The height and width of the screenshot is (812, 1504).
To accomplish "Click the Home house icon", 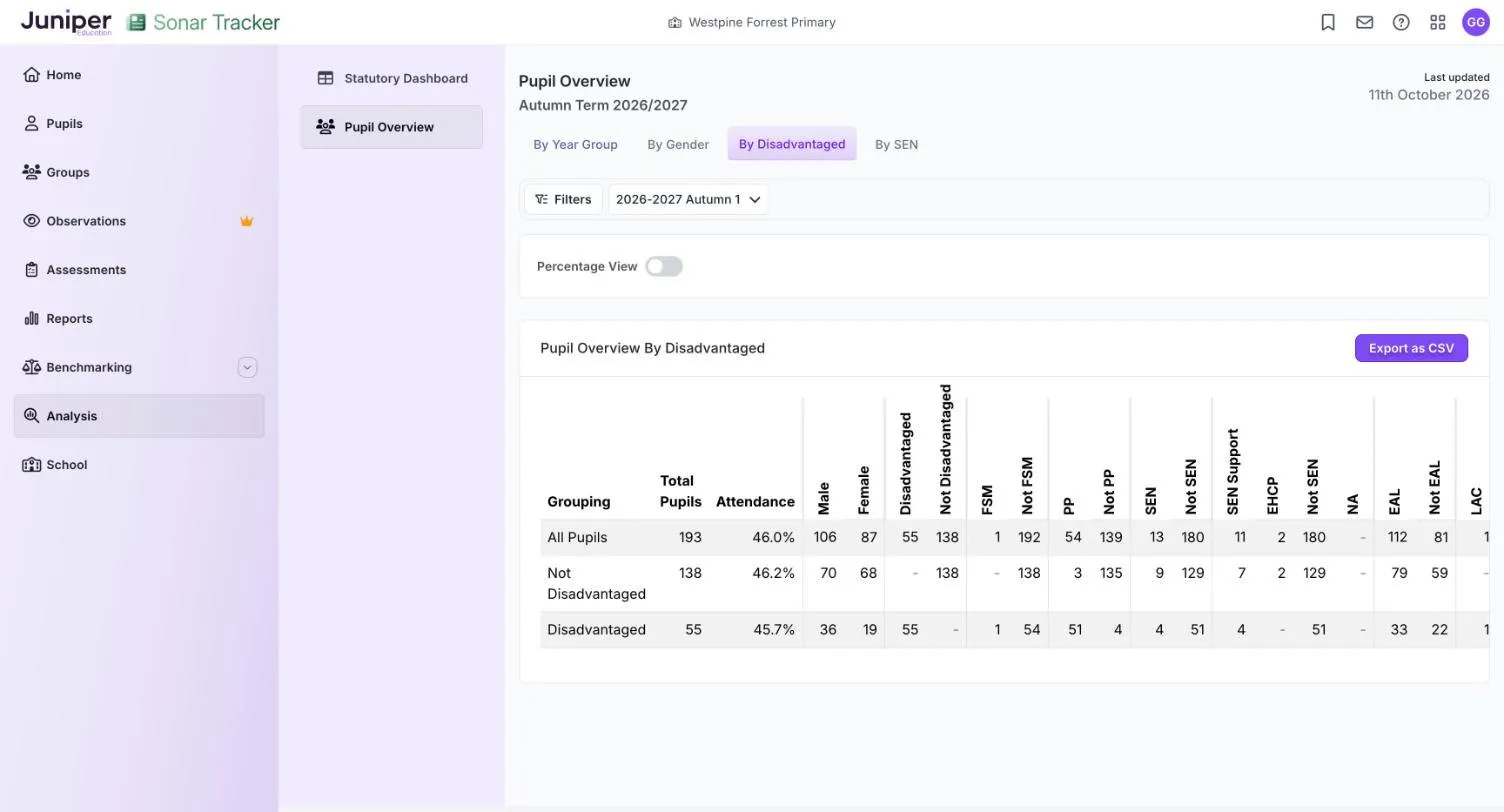I will pyautogui.click(x=31, y=75).
